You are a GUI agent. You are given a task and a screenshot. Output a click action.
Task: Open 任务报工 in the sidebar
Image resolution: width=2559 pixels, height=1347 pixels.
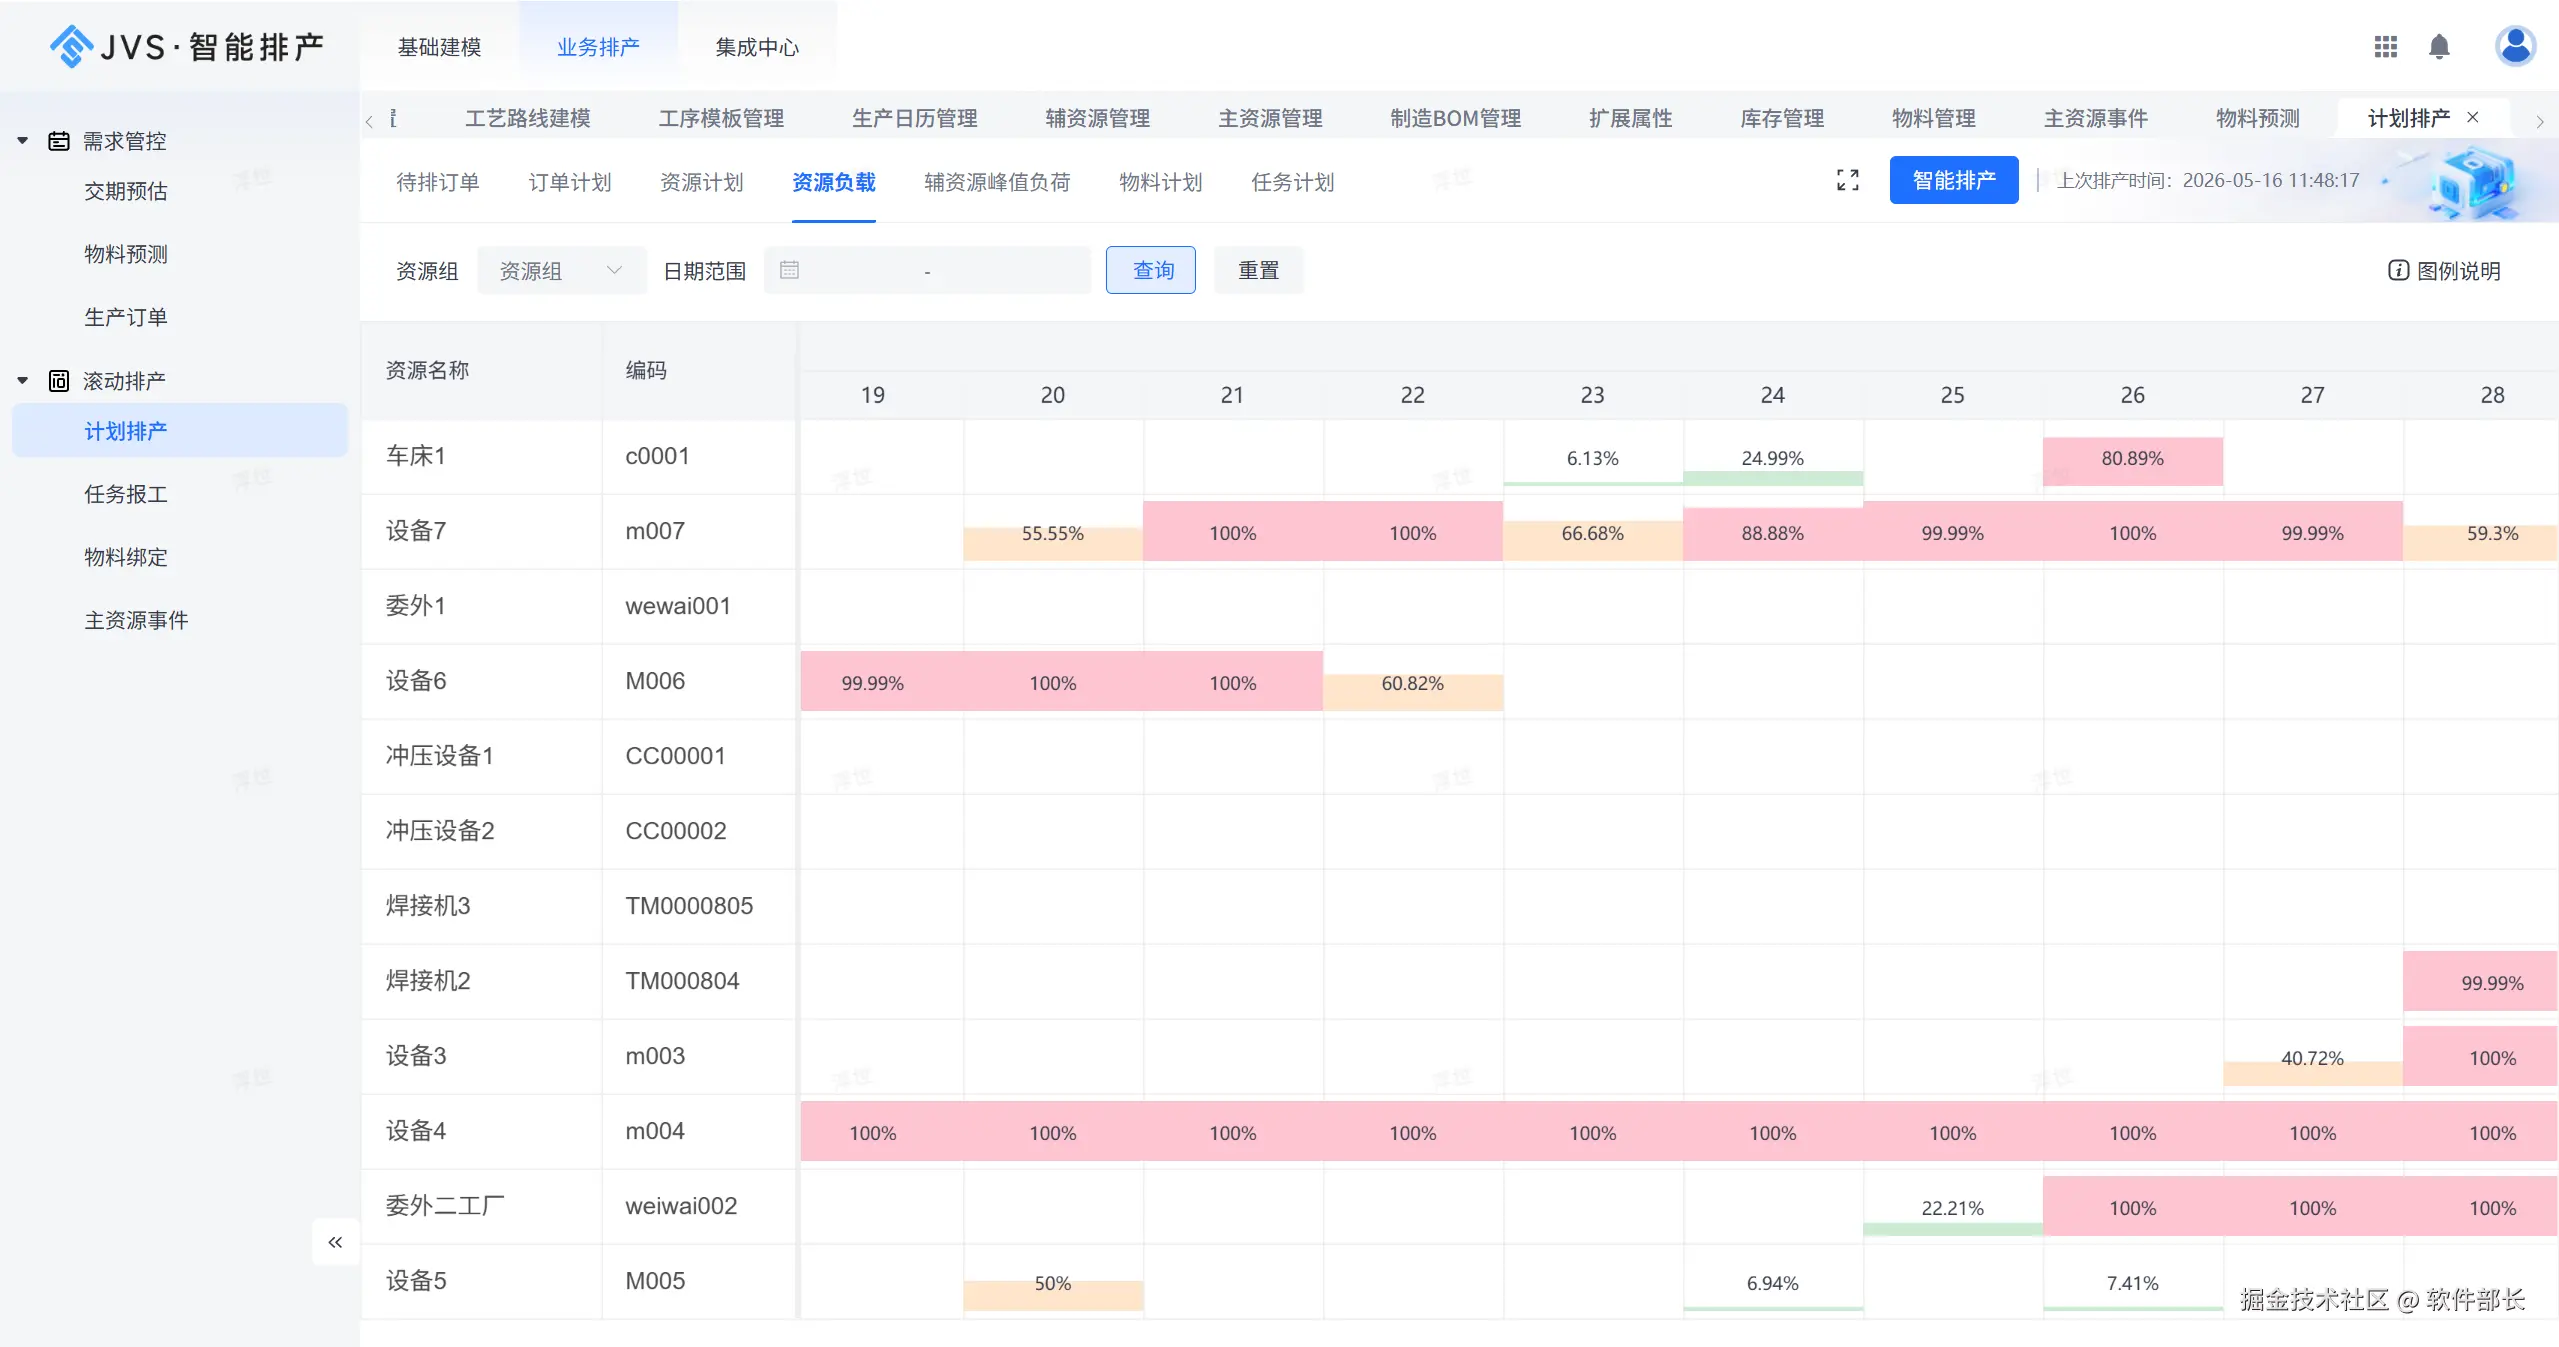pos(126,494)
